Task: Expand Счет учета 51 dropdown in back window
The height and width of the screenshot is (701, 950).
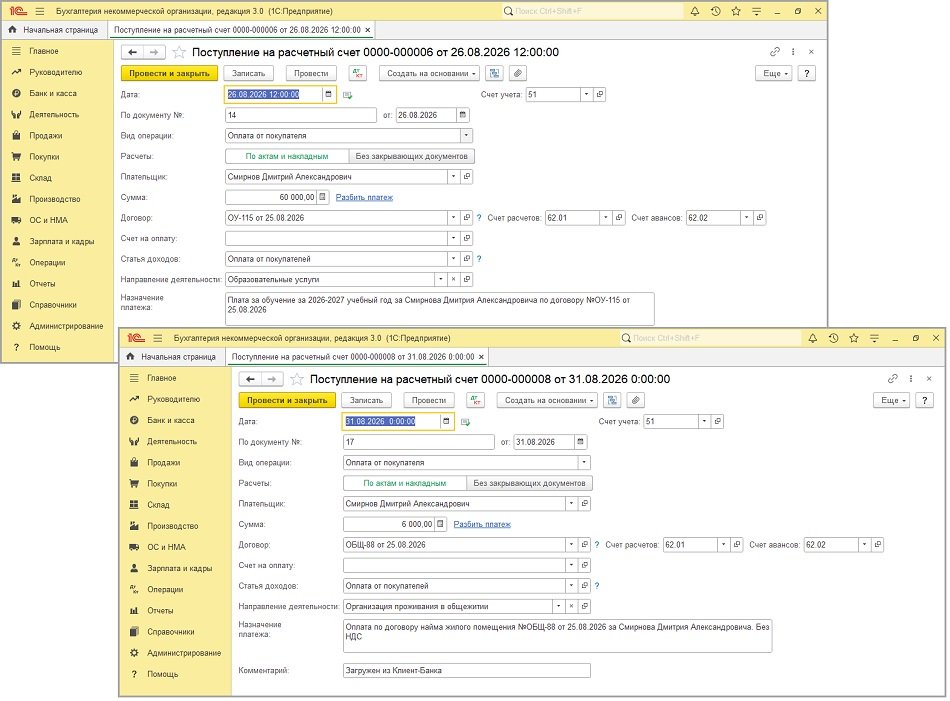Action: coord(586,95)
